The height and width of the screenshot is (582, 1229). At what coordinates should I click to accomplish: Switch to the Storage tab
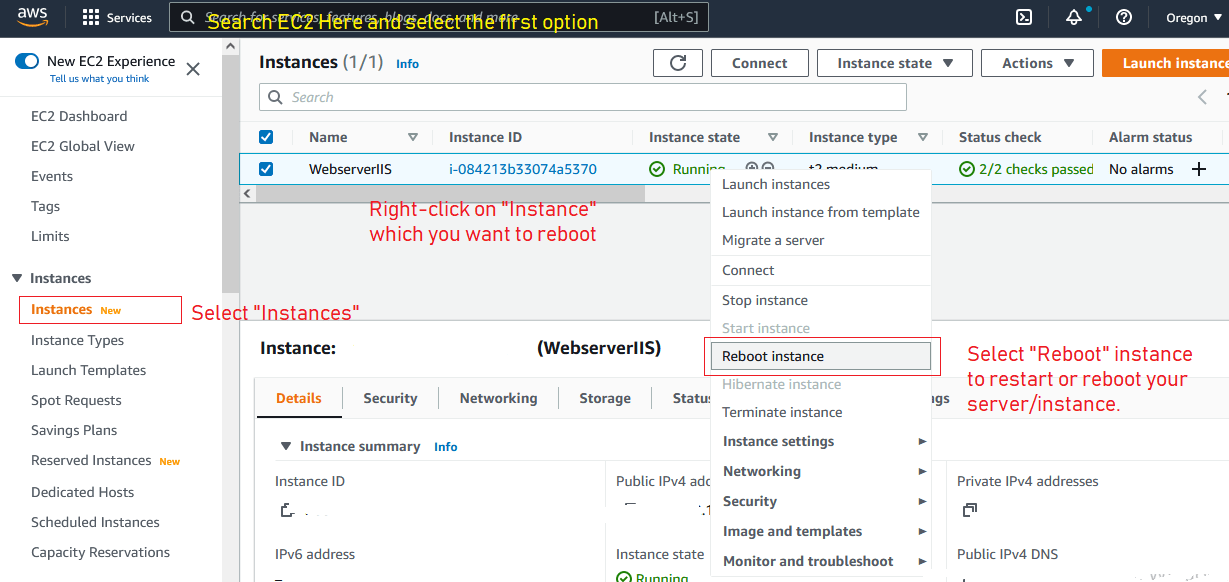click(605, 398)
